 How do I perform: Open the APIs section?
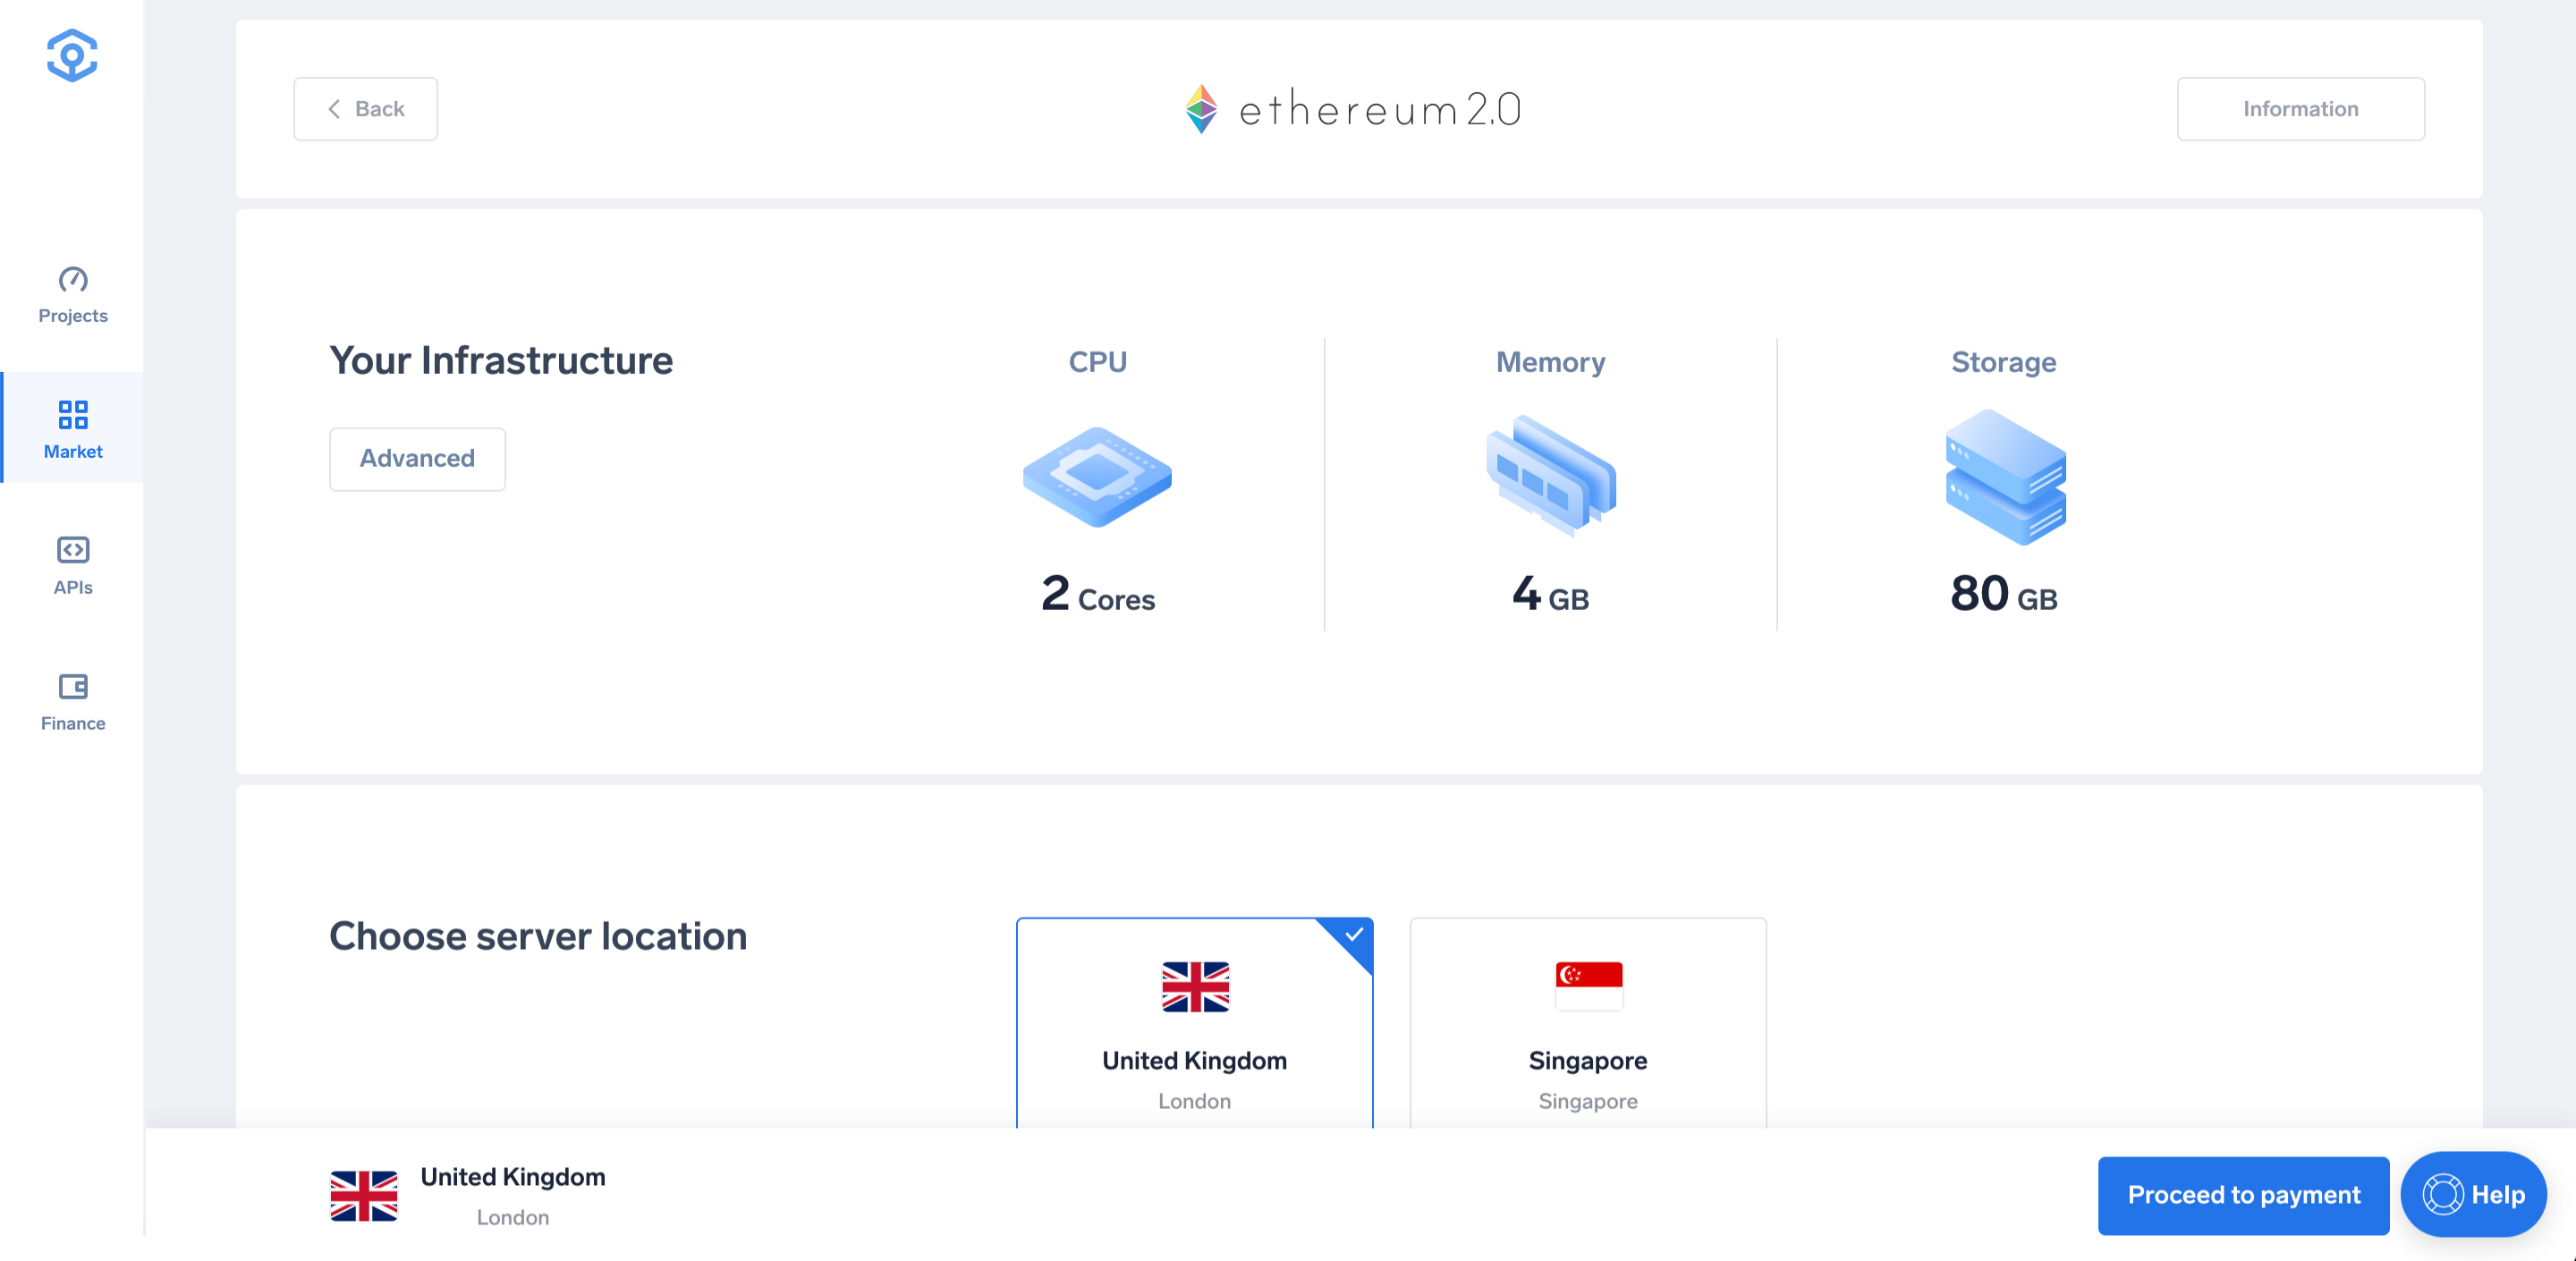pos(72,566)
